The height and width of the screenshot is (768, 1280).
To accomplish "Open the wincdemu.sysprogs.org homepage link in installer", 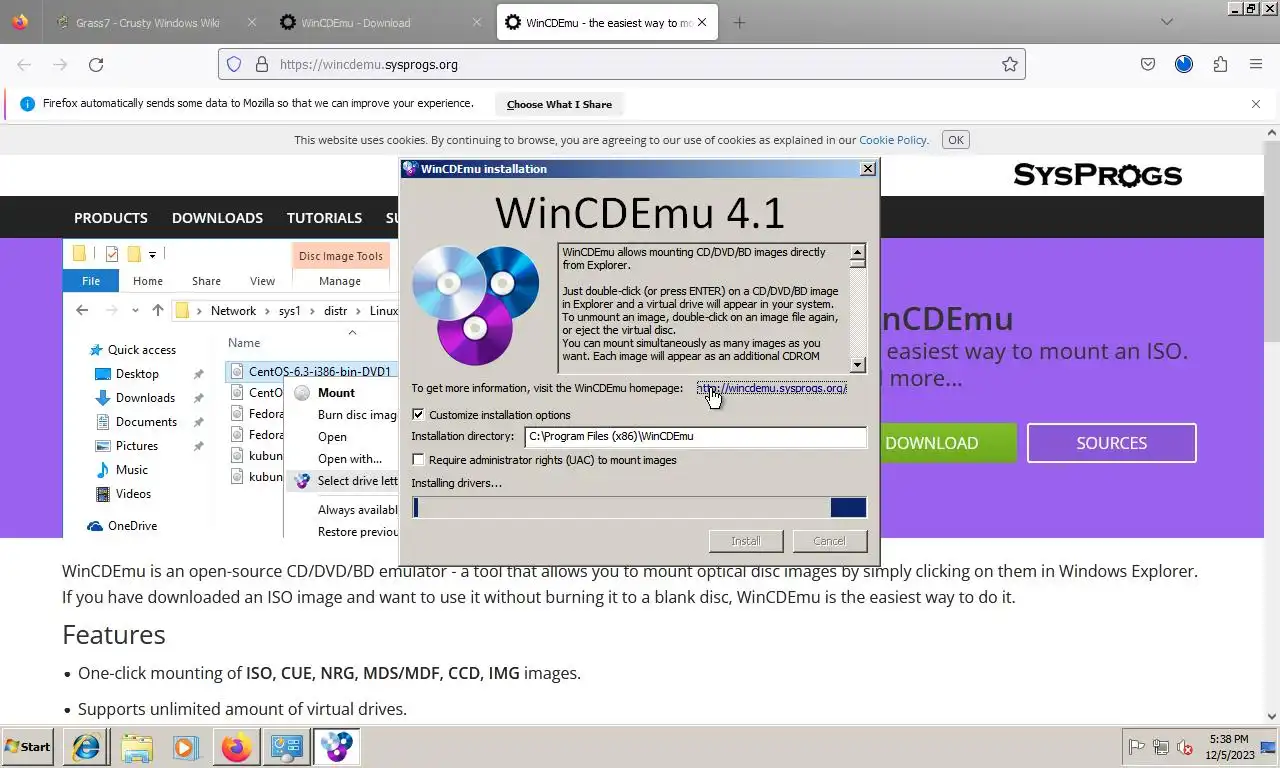I will coord(771,388).
